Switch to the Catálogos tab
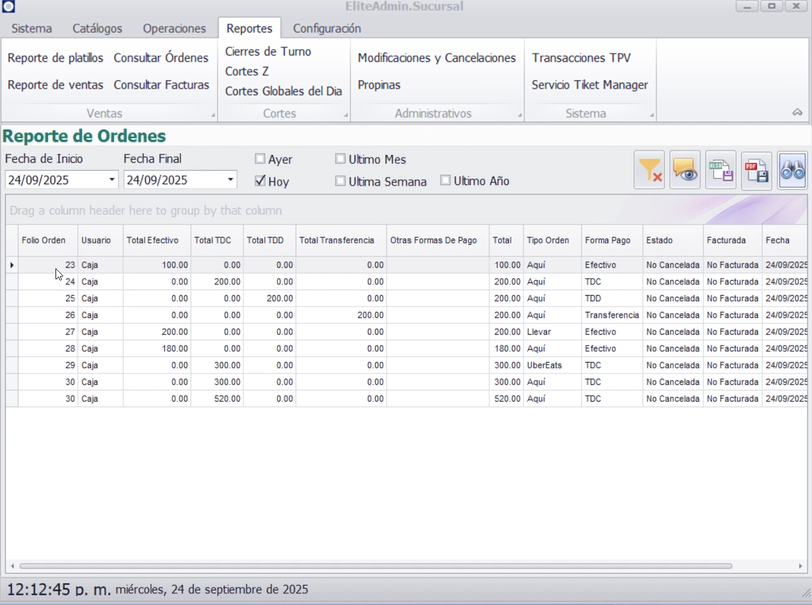 97,29
